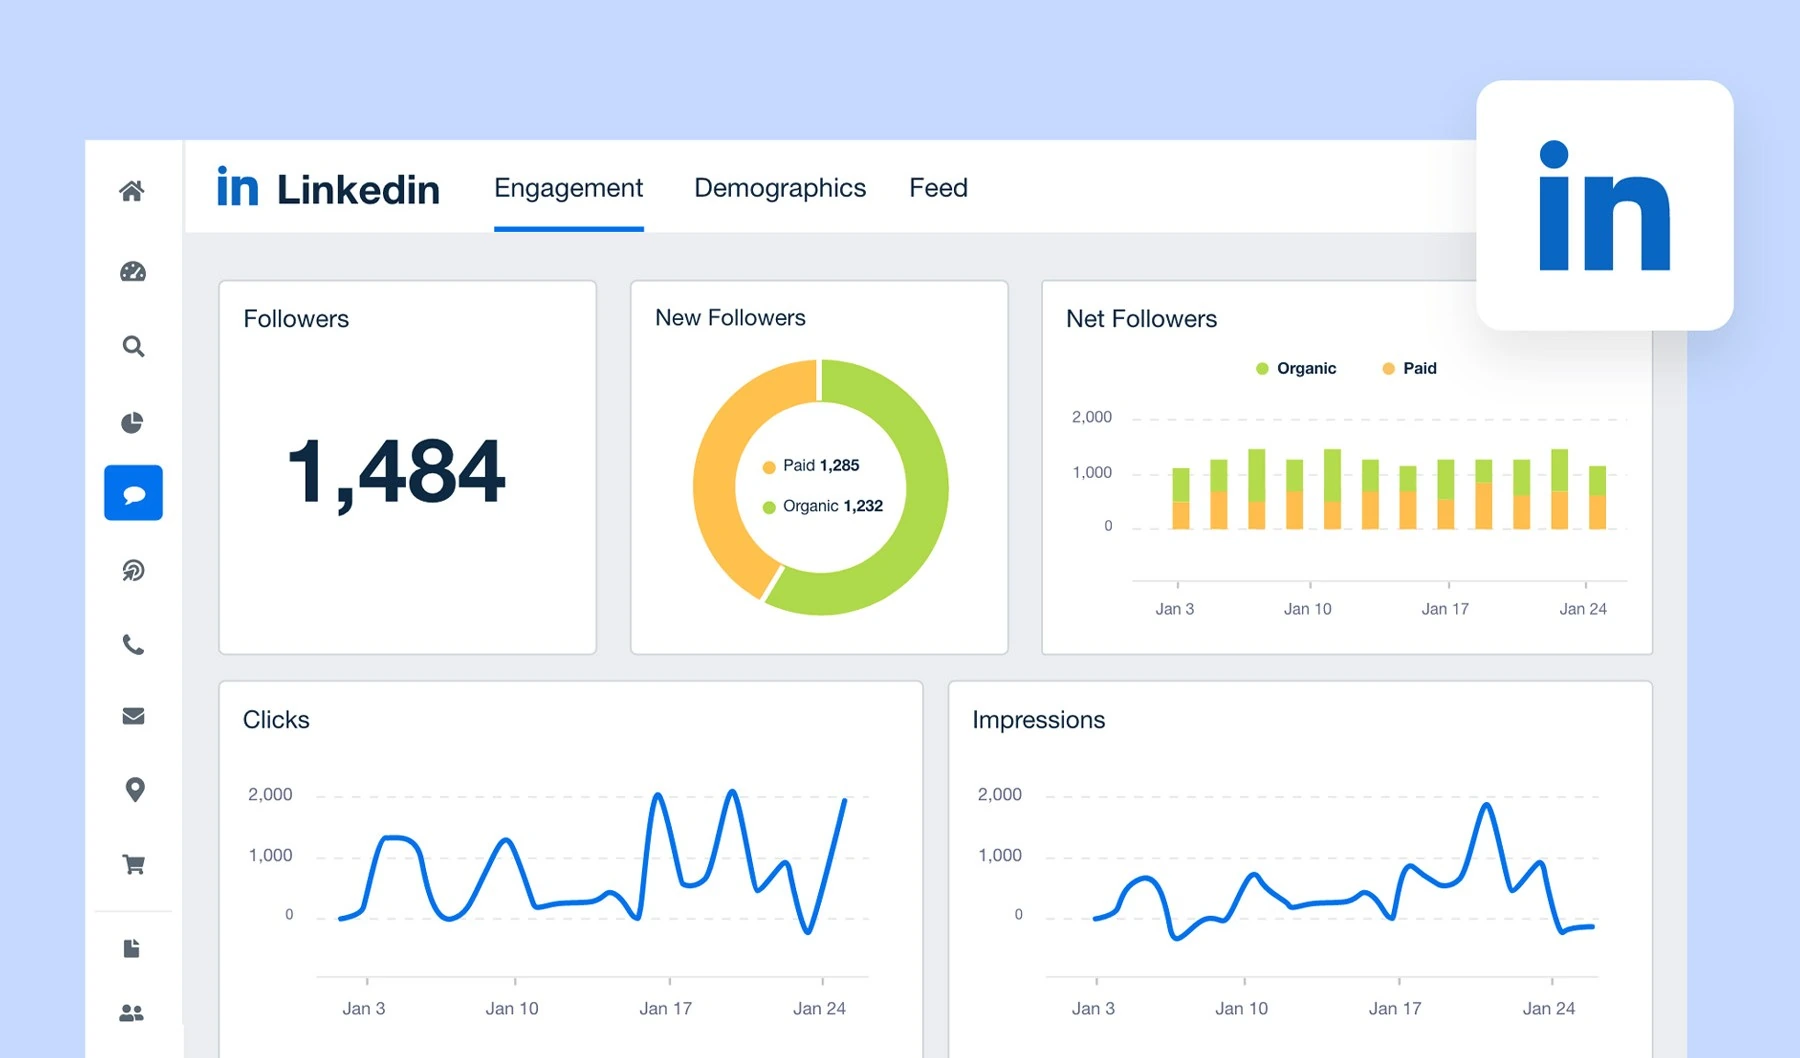Click the document file icon in the sidebar

[131, 948]
